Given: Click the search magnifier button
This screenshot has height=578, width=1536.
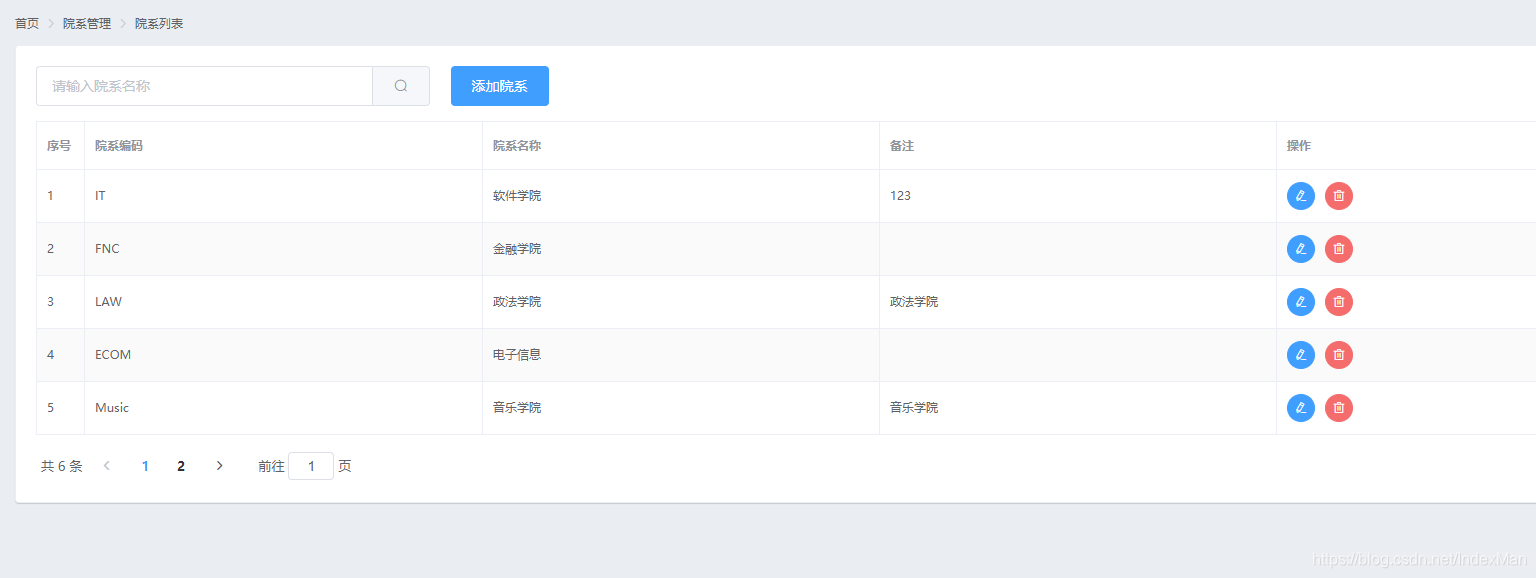Looking at the screenshot, I should click(401, 86).
